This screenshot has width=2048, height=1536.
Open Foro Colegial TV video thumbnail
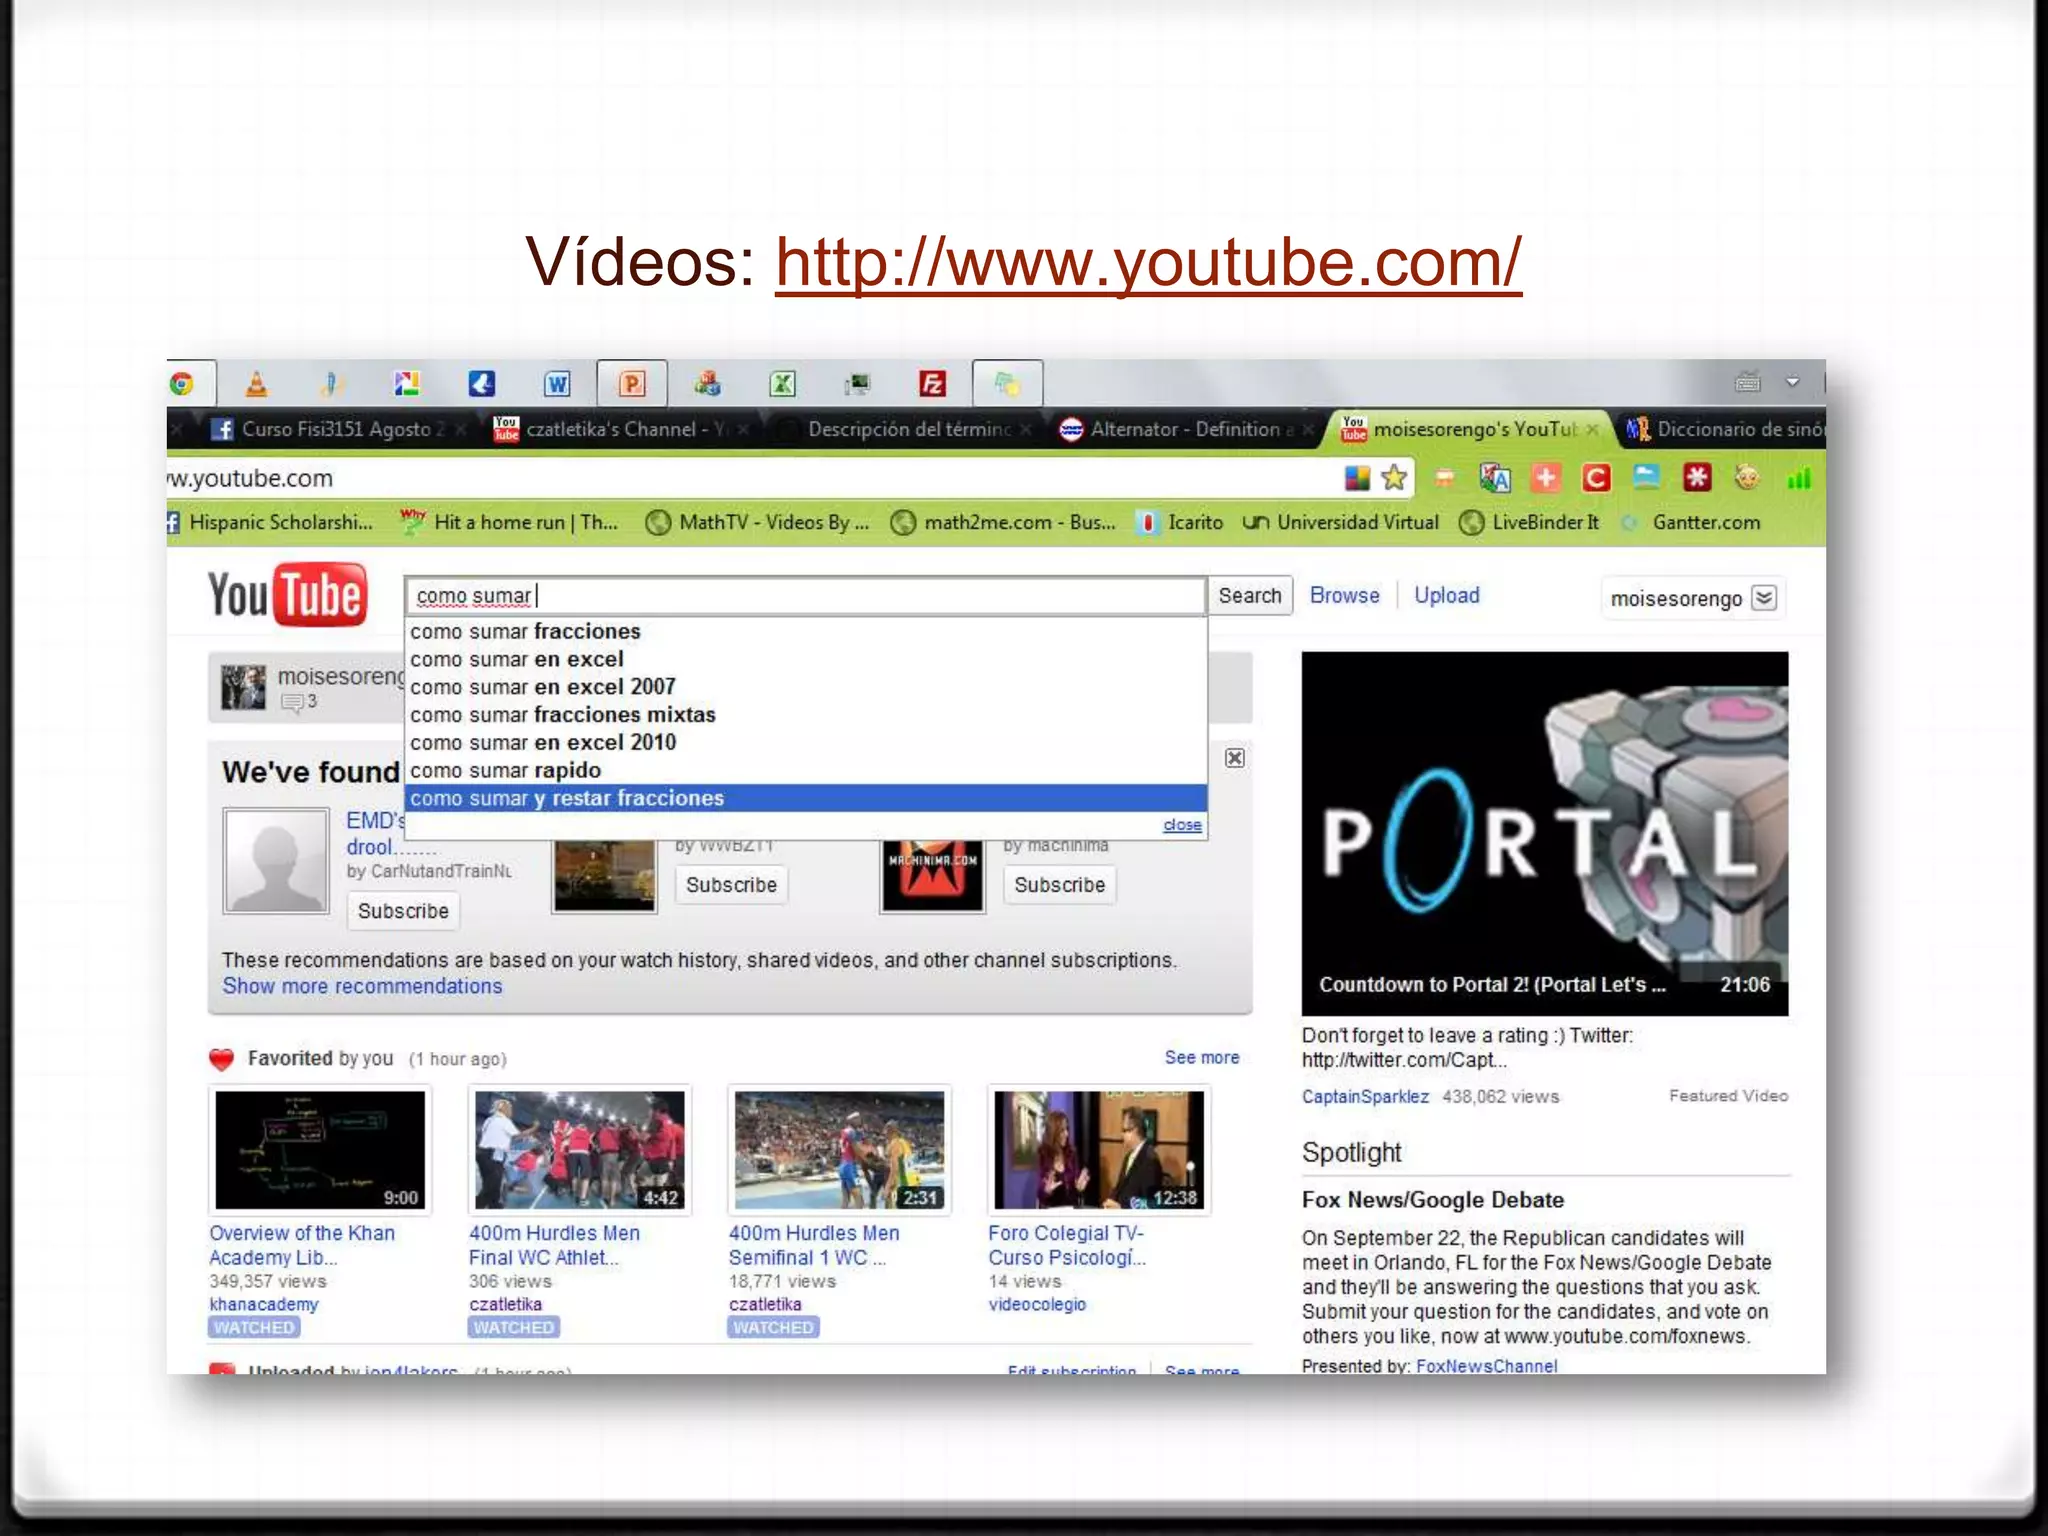pyautogui.click(x=1099, y=1150)
